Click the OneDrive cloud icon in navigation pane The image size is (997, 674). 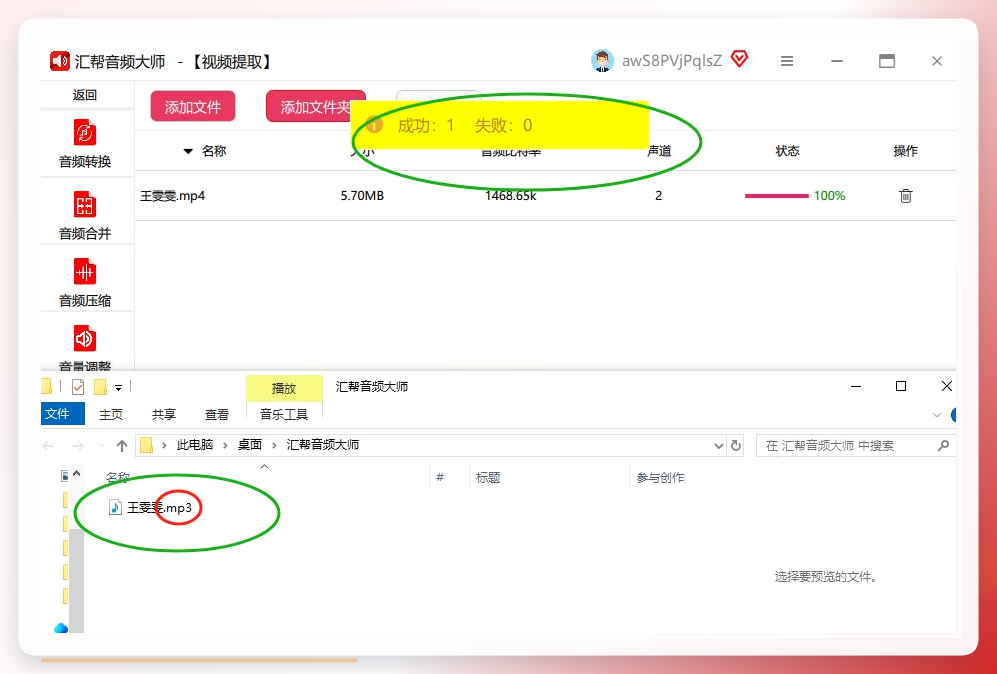click(x=61, y=628)
